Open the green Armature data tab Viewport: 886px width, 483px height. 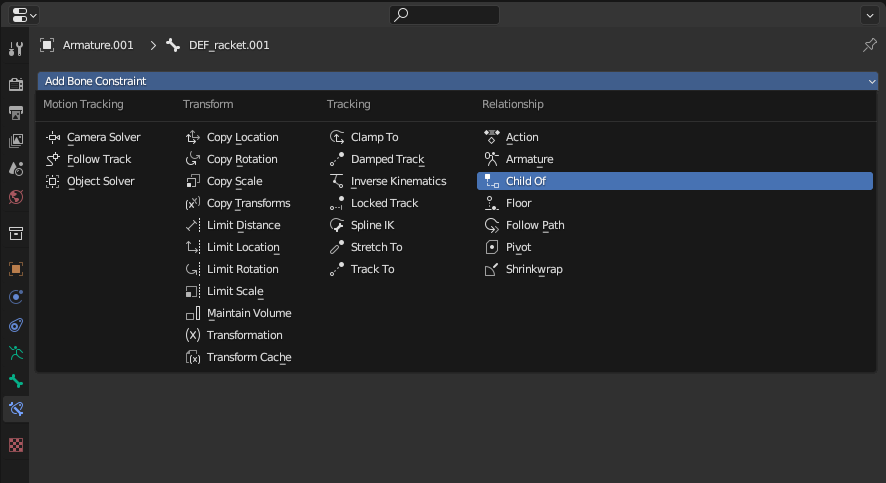[x=15, y=352]
